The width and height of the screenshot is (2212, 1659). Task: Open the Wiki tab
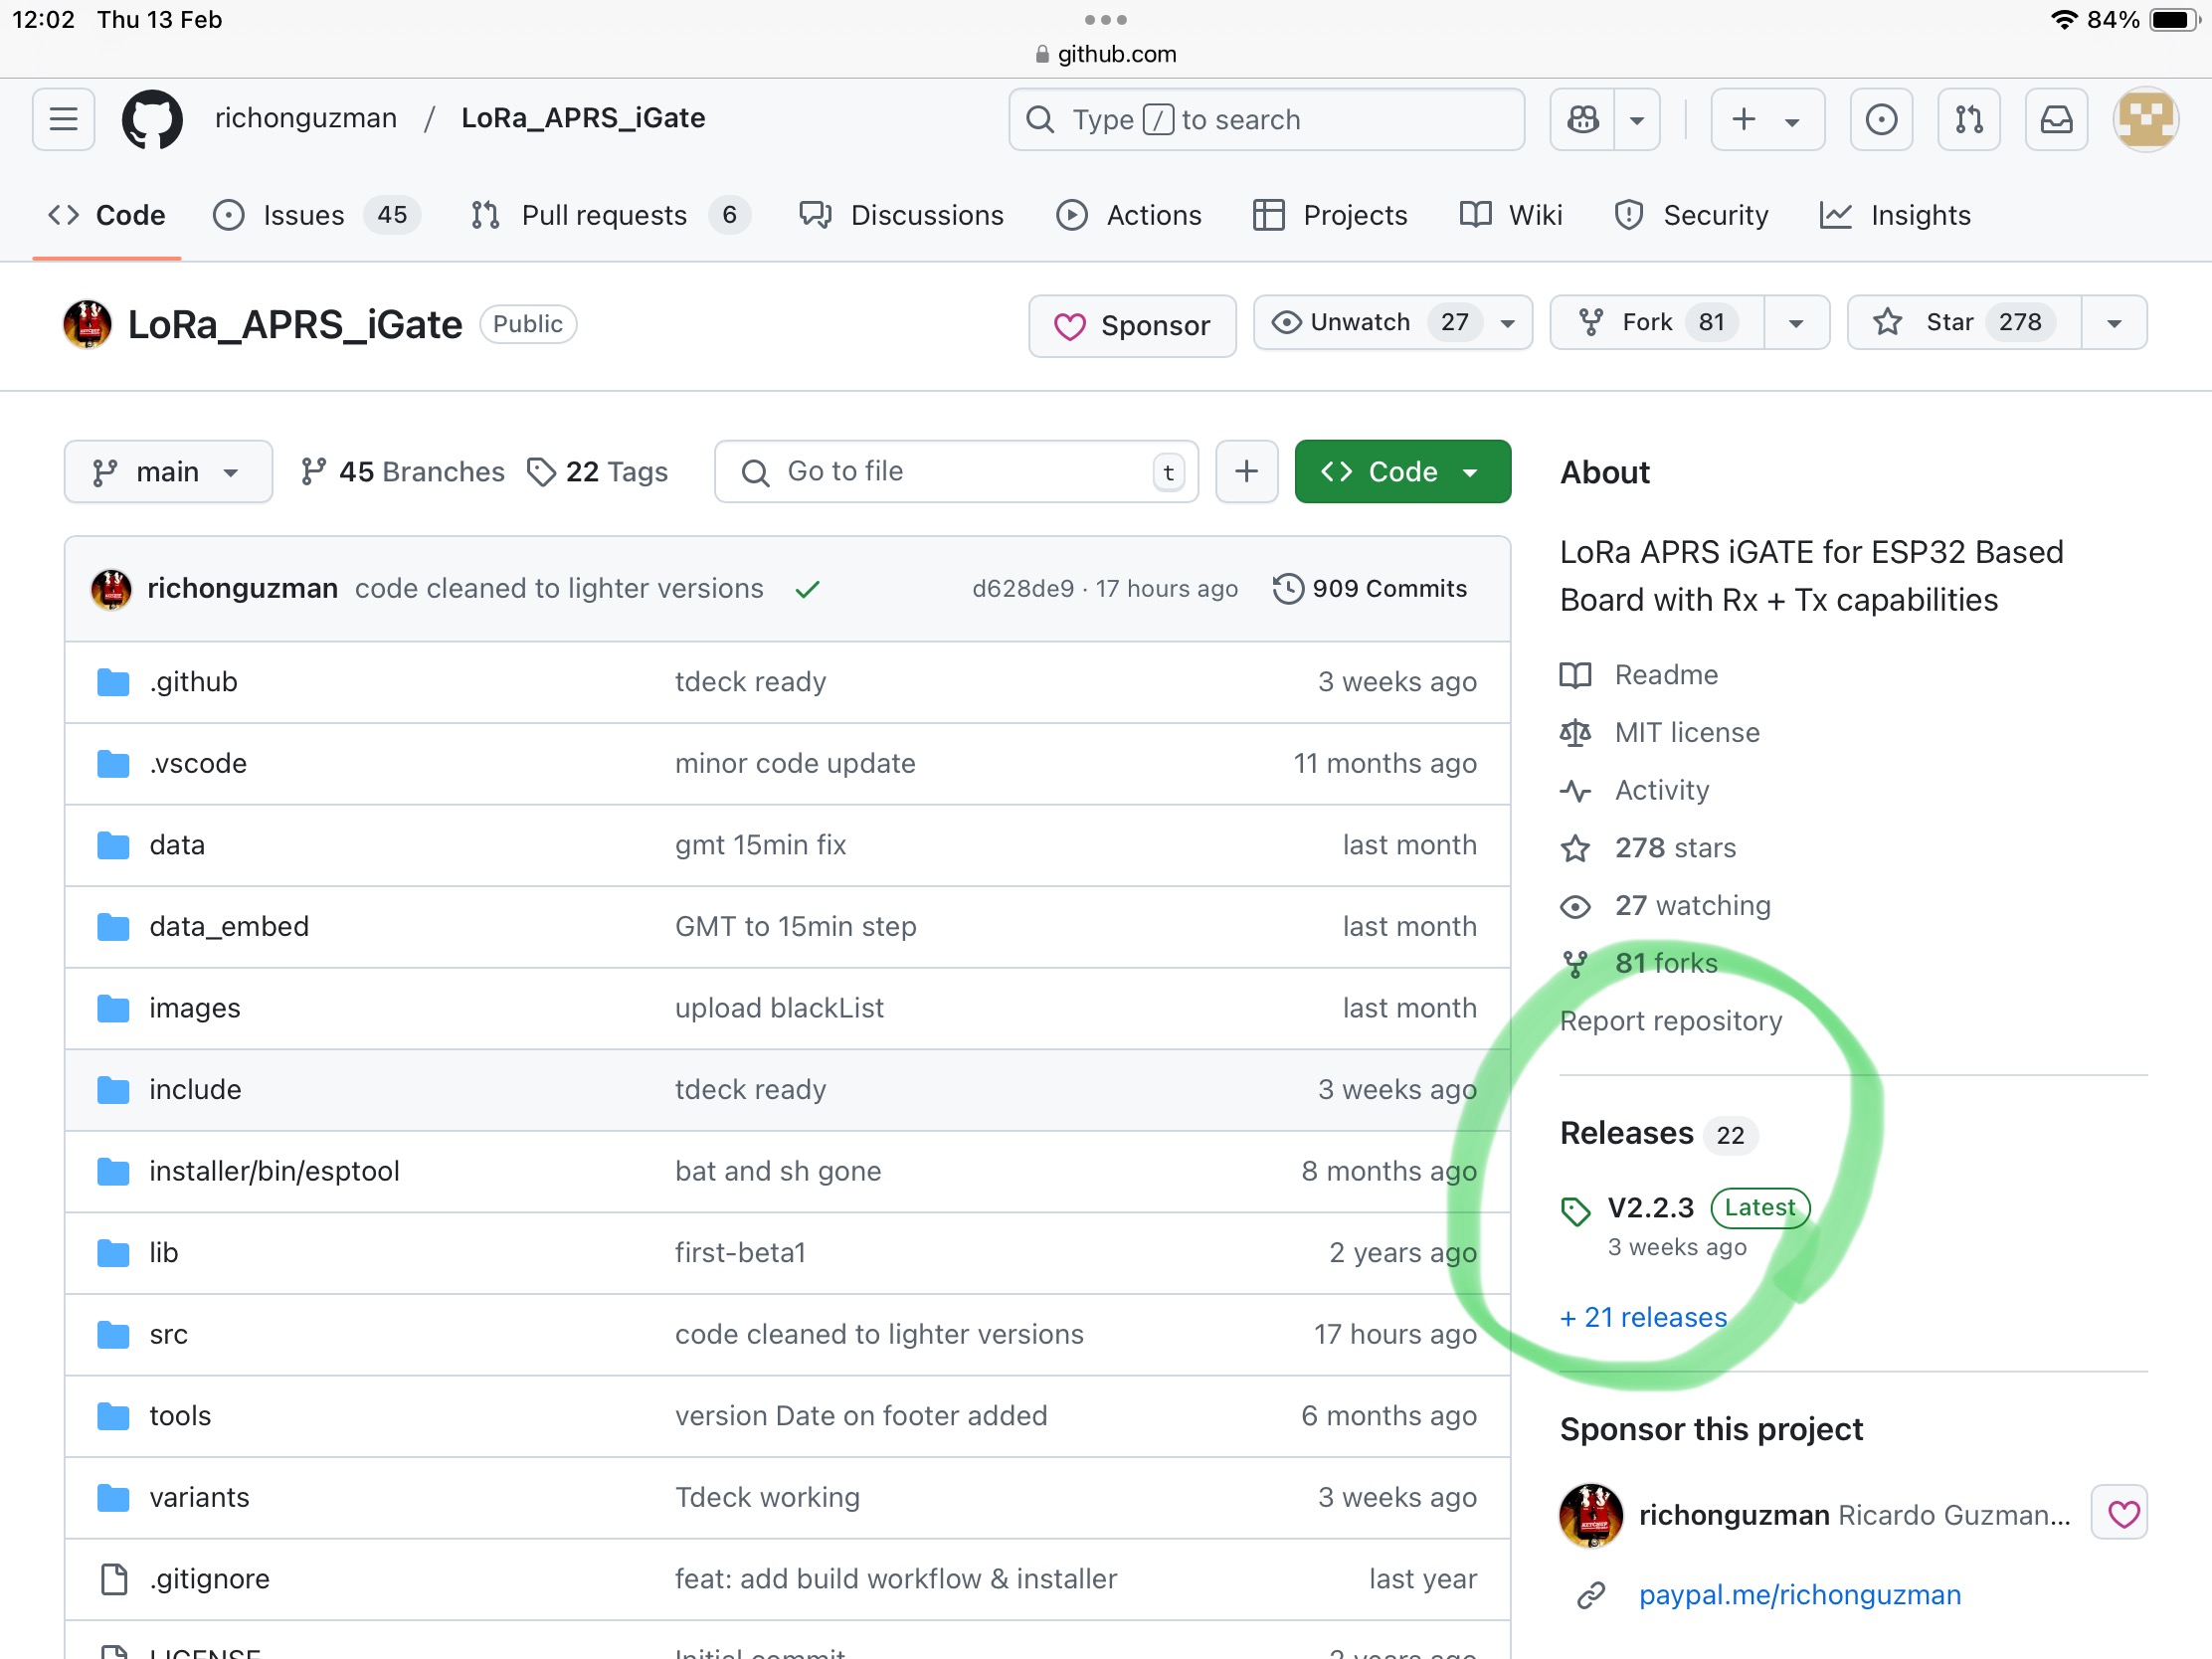[x=1511, y=215]
